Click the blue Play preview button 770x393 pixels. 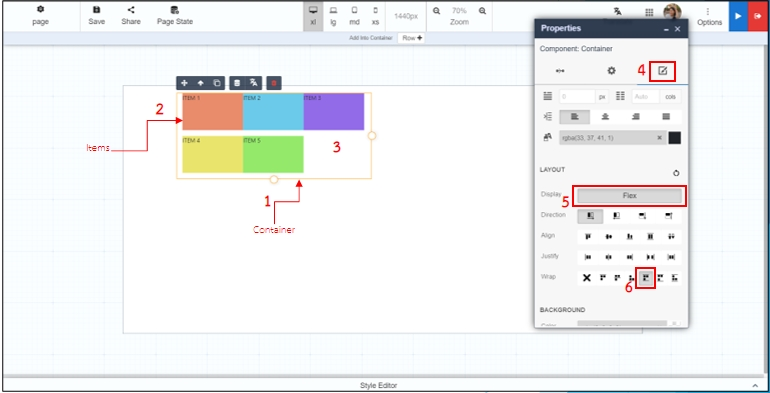(x=738, y=16)
